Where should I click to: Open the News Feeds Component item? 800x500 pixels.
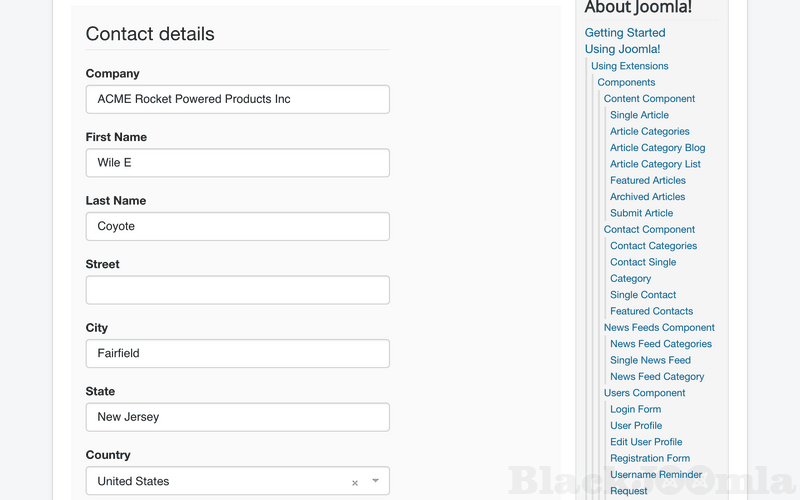pyautogui.click(x=659, y=328)
